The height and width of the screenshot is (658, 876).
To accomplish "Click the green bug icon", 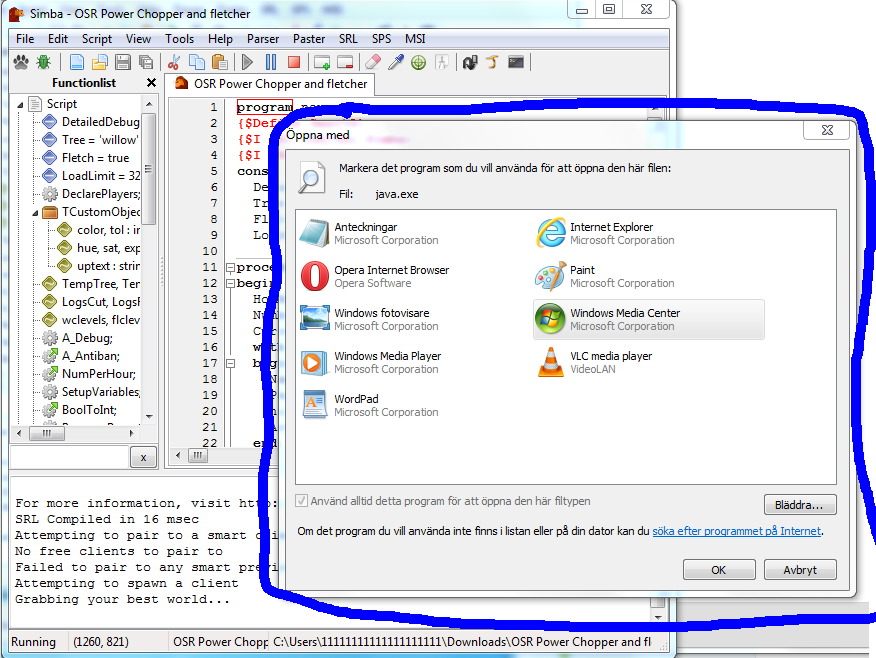I will click(44, 62).
